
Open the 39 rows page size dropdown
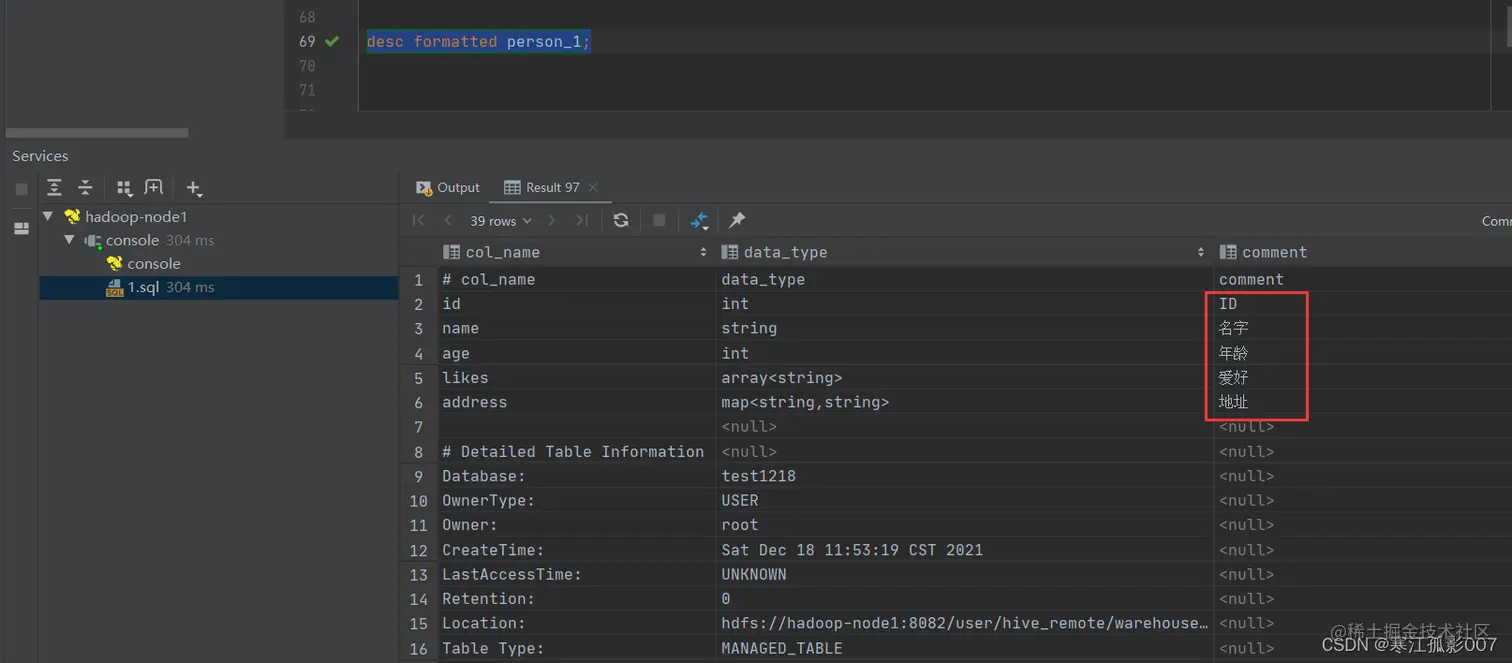click(501, 220)
